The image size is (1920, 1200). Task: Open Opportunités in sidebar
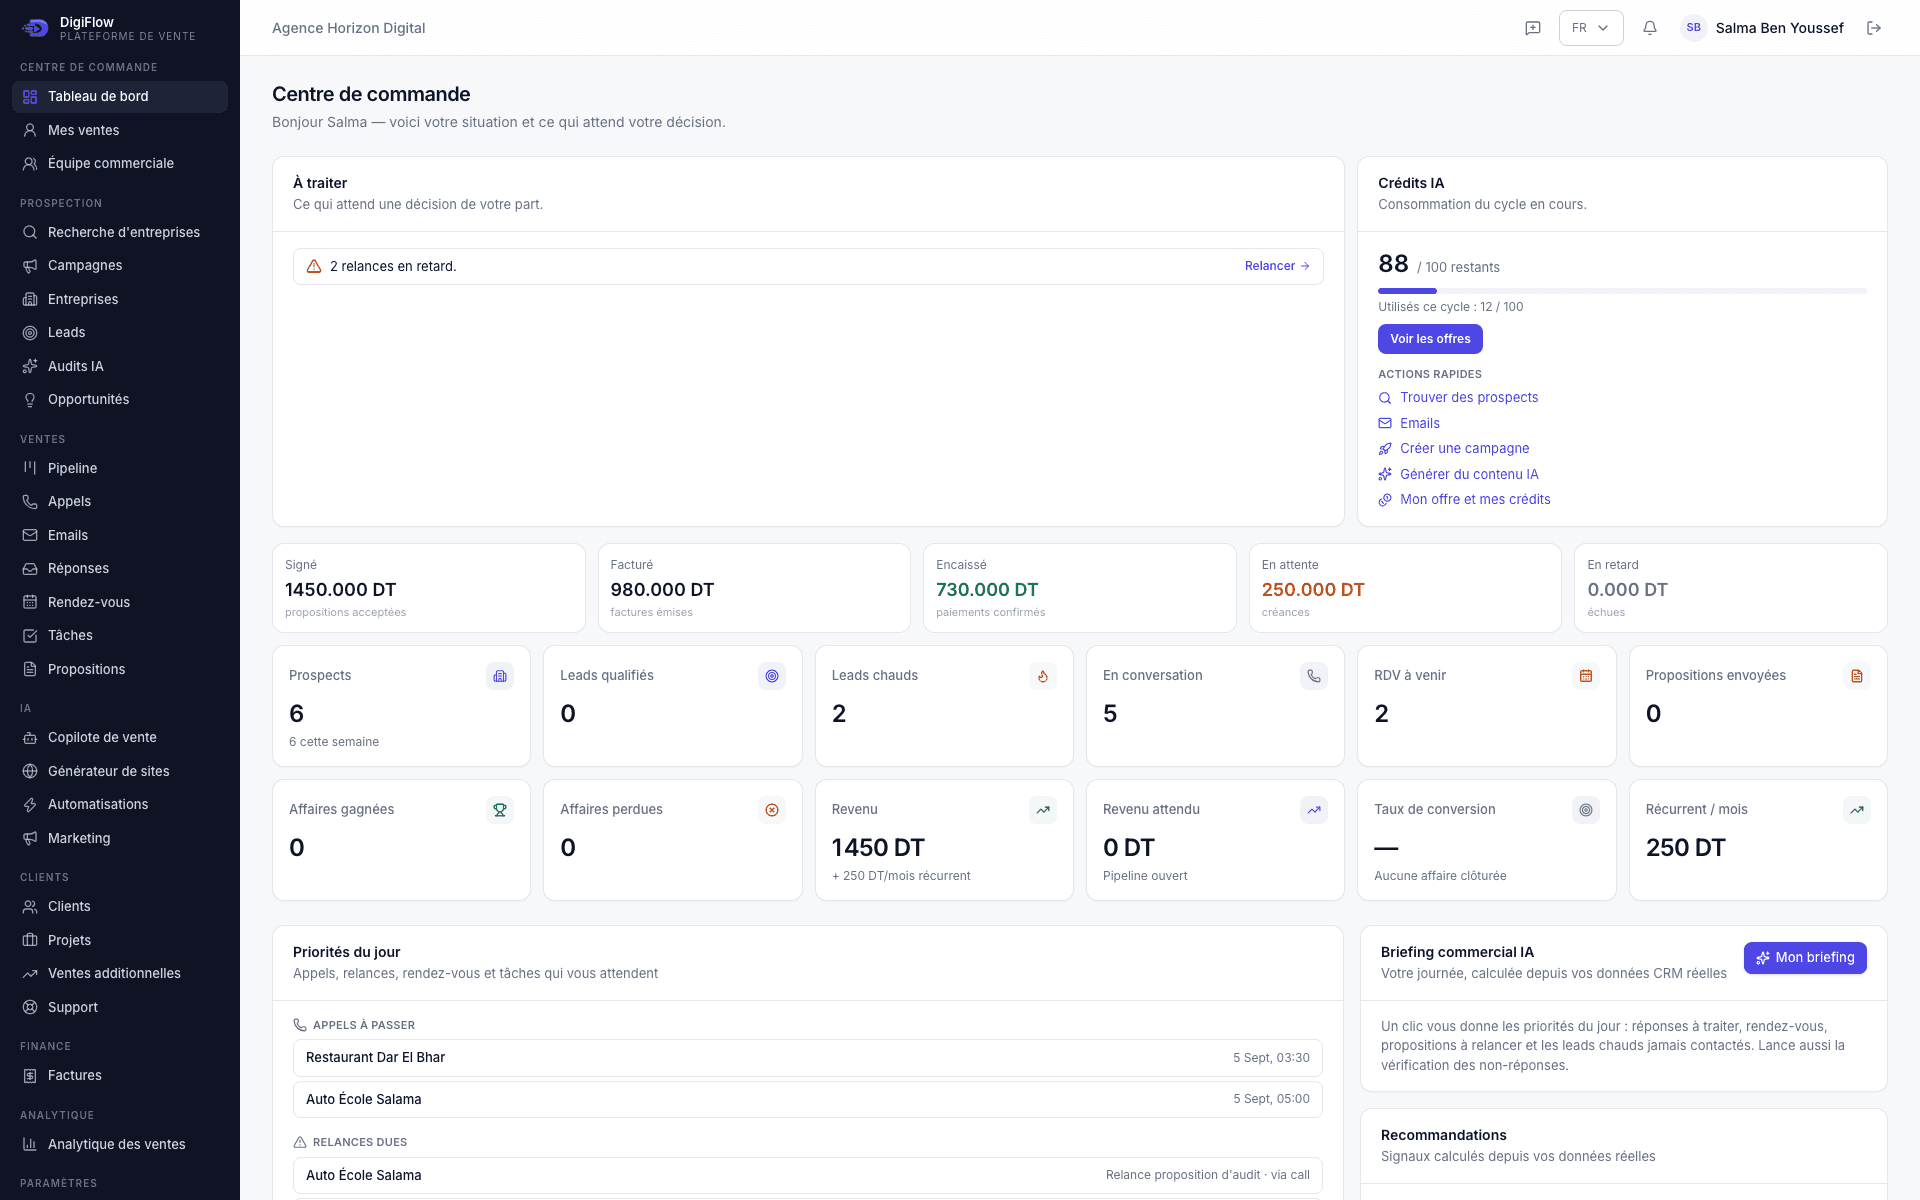[120, 399]
